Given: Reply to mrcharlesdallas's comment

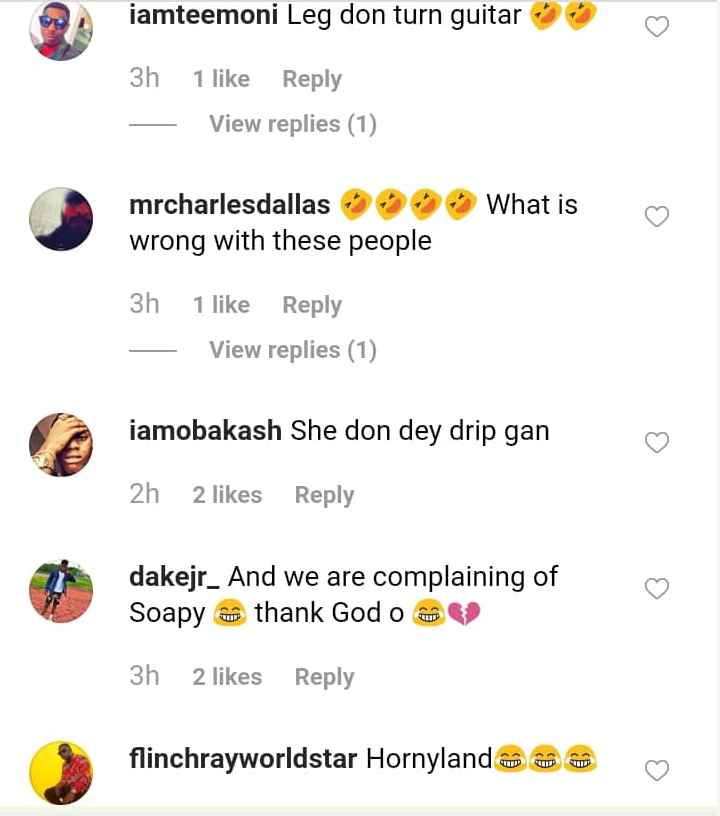Looking at the screenshot, I should 312,305.
